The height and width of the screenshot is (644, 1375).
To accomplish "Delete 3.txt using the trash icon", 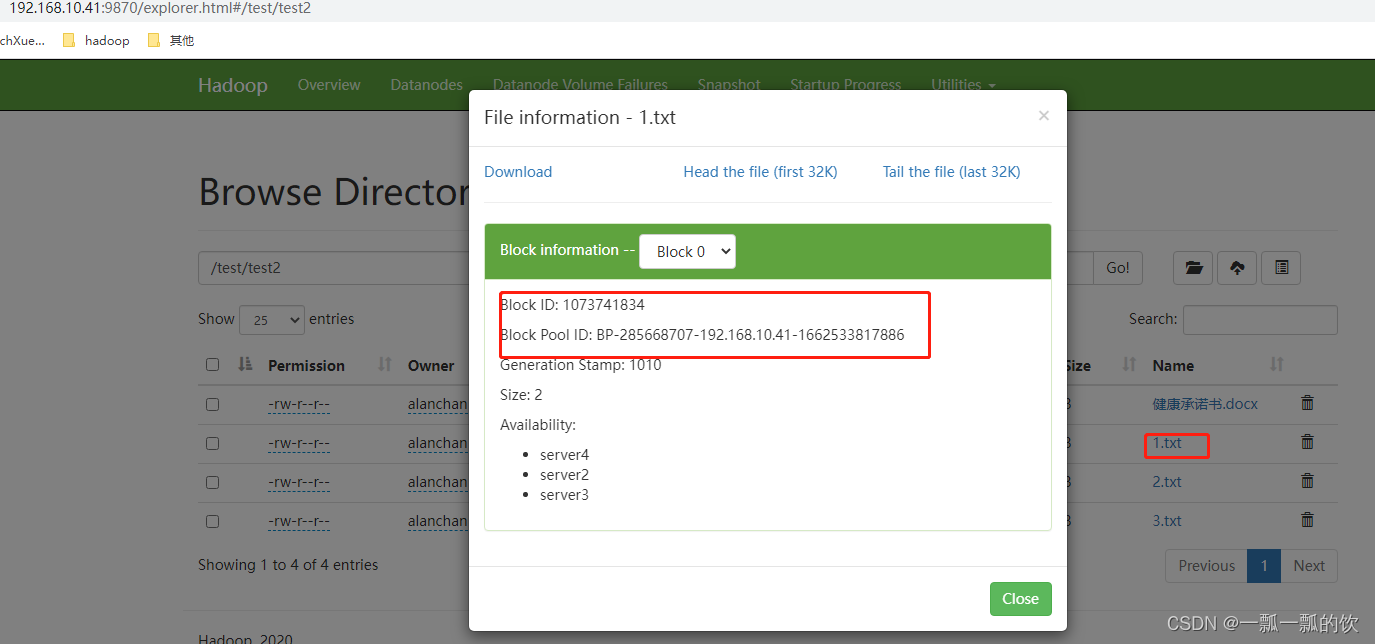I will (1307, 520).
